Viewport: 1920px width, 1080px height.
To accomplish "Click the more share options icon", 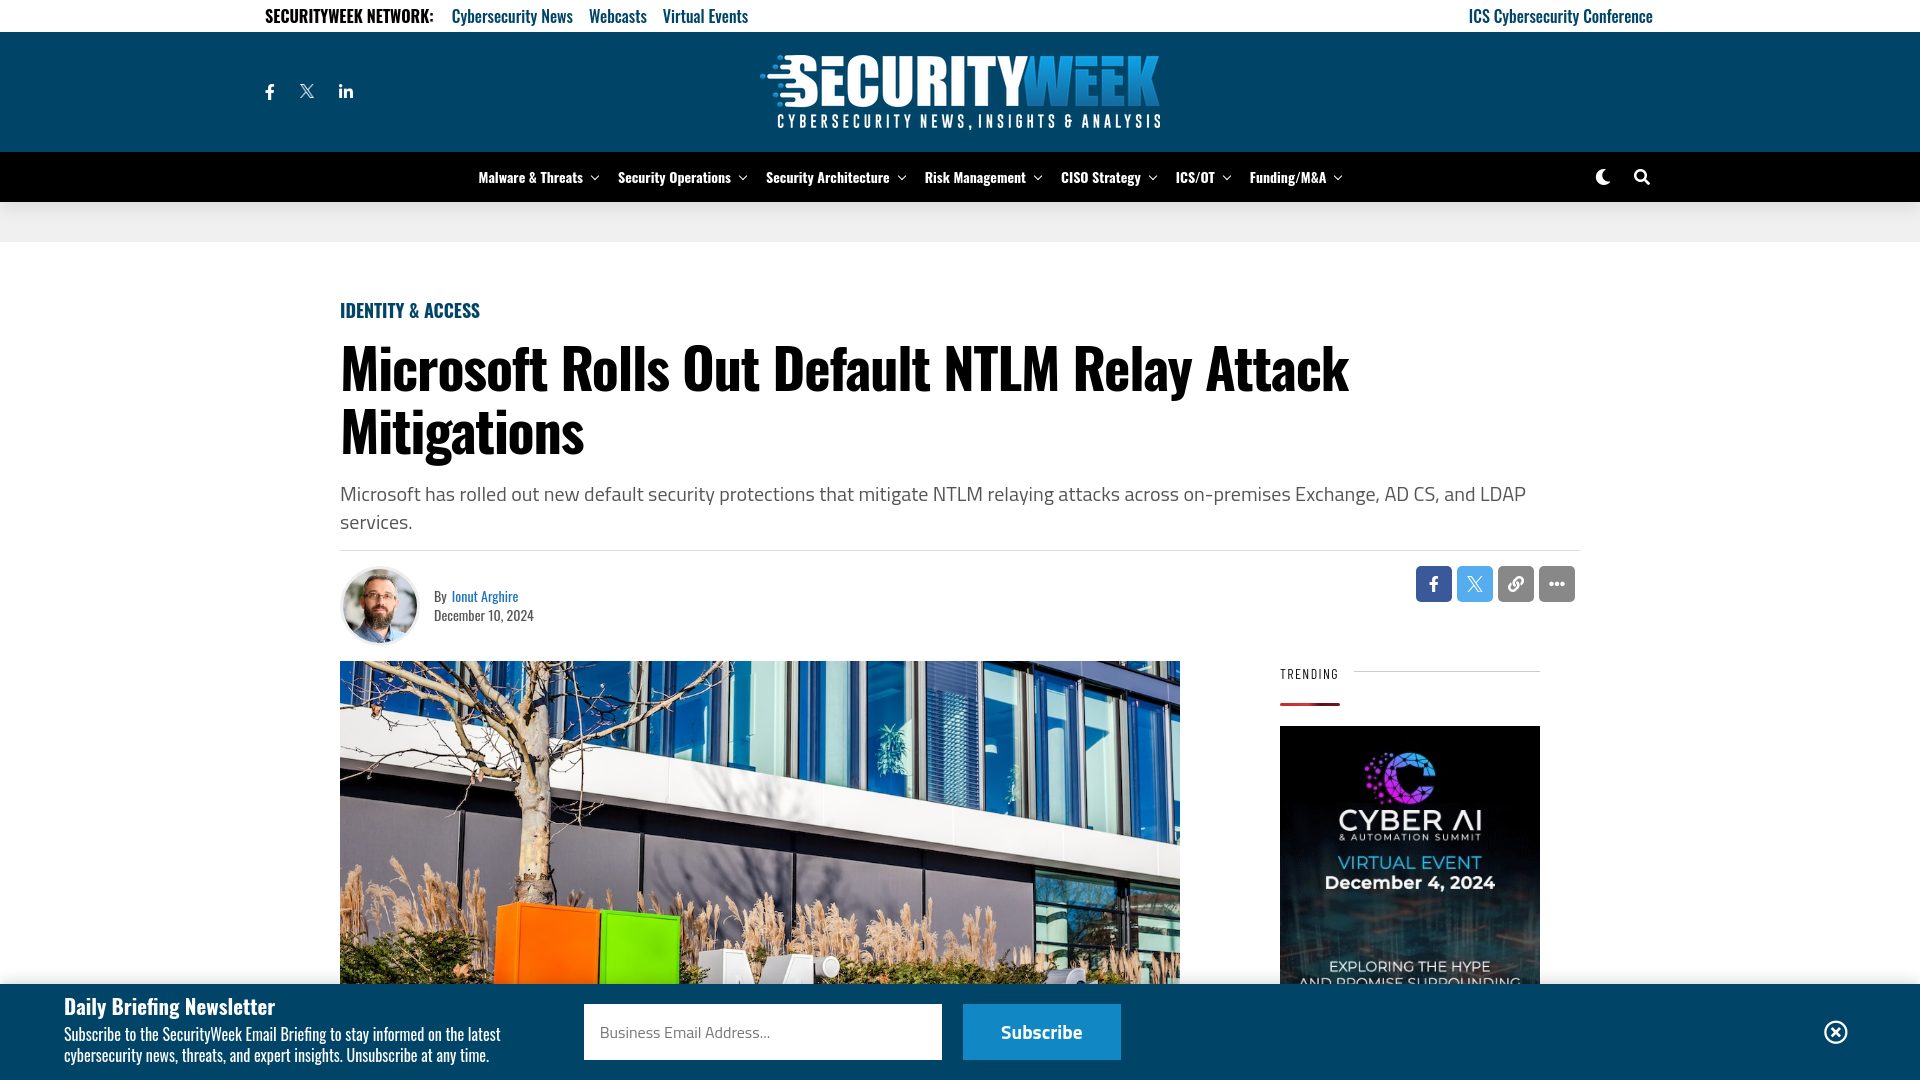I will (x=1556, y=584).
